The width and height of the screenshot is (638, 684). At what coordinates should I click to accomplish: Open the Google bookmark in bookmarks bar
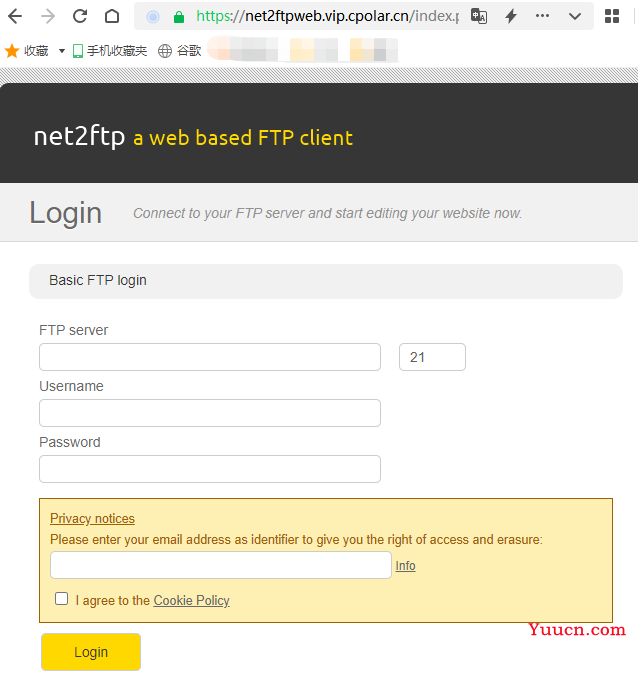click(x=180, y=51)
